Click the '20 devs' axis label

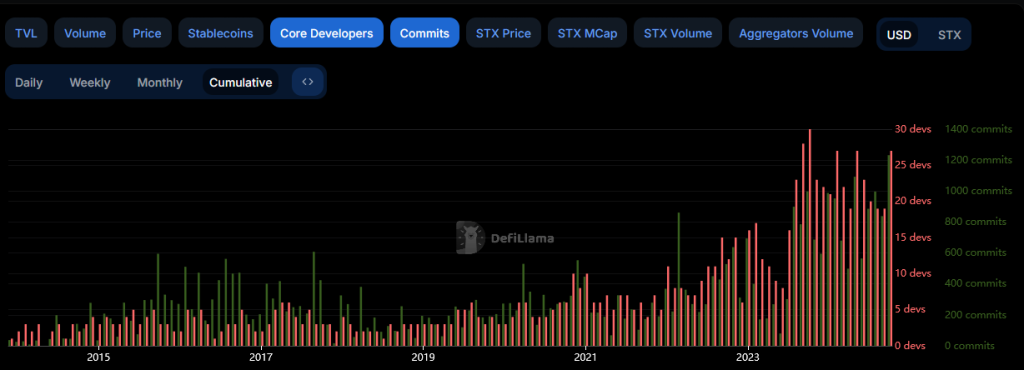coord(912,201)
